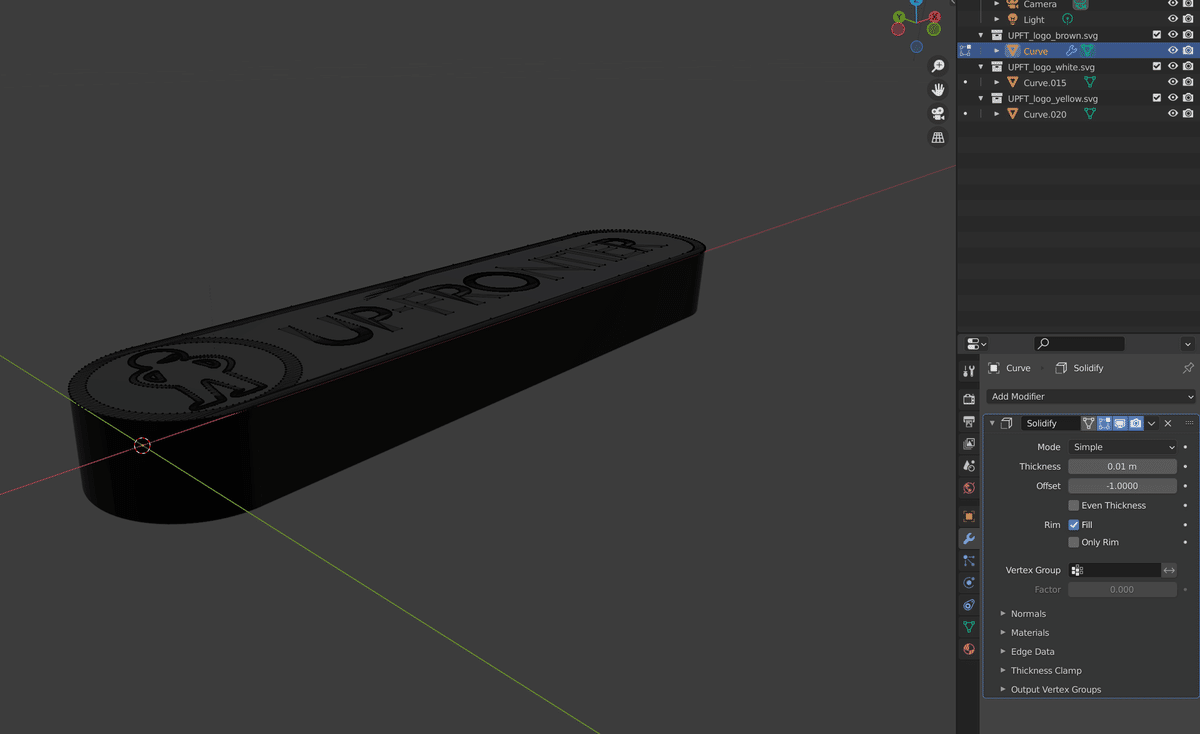Disable rendering for Light camera icon
The height and width of the screenshot is (734, 1200).
click(1188, 20)
